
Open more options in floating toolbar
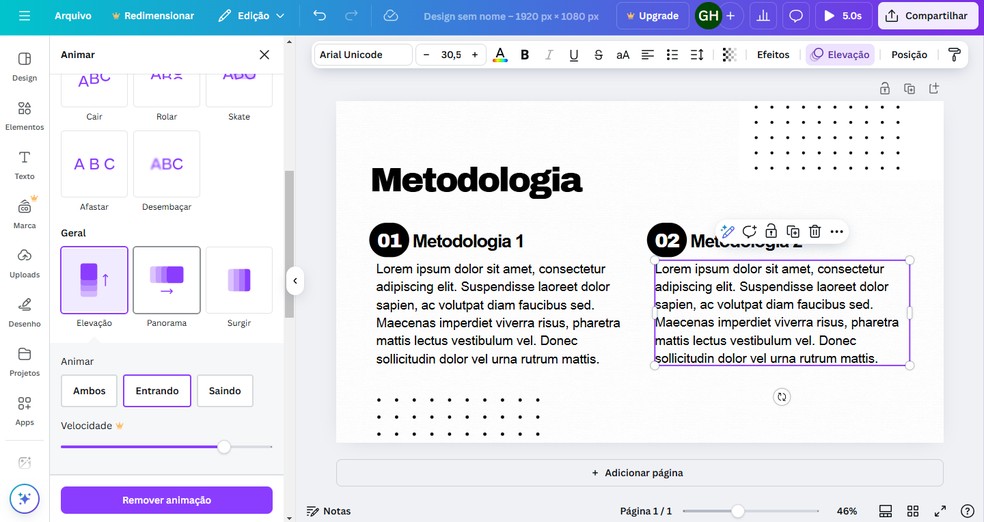coord(837,232)
